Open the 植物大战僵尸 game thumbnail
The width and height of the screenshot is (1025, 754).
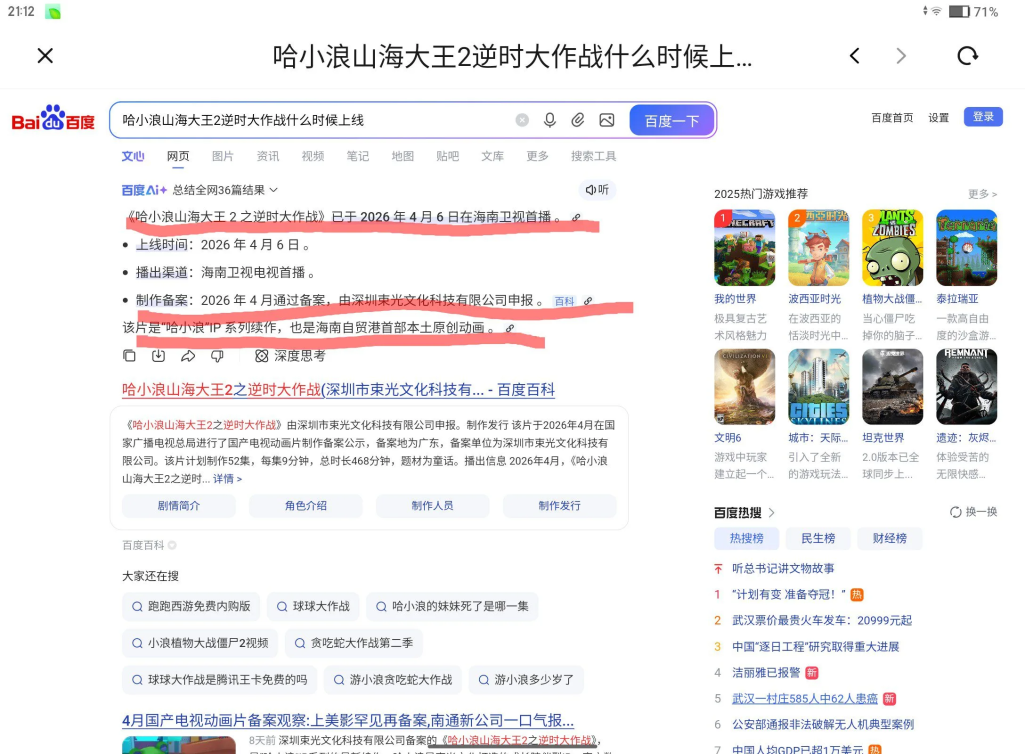point(892,248)
